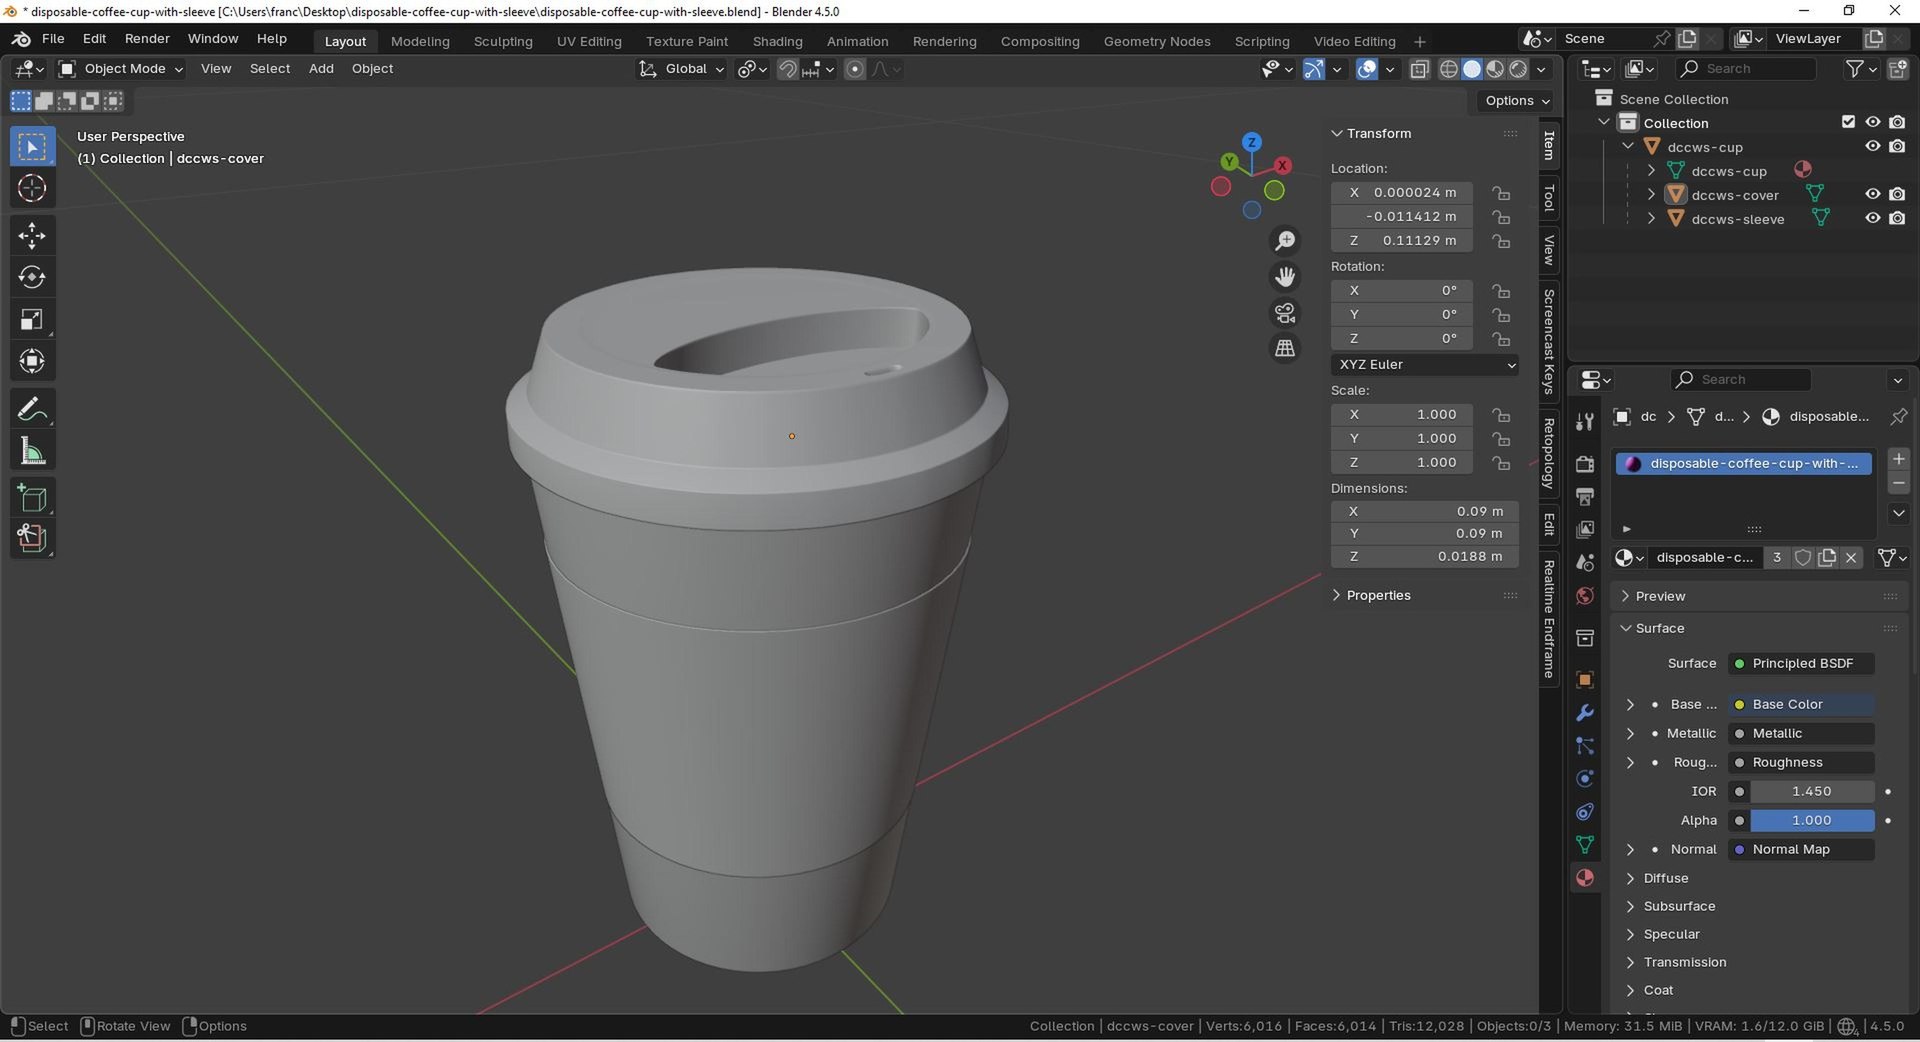Open the outliner filter dropdown
This screenshot has height=1042, width=1920.
1860,69
